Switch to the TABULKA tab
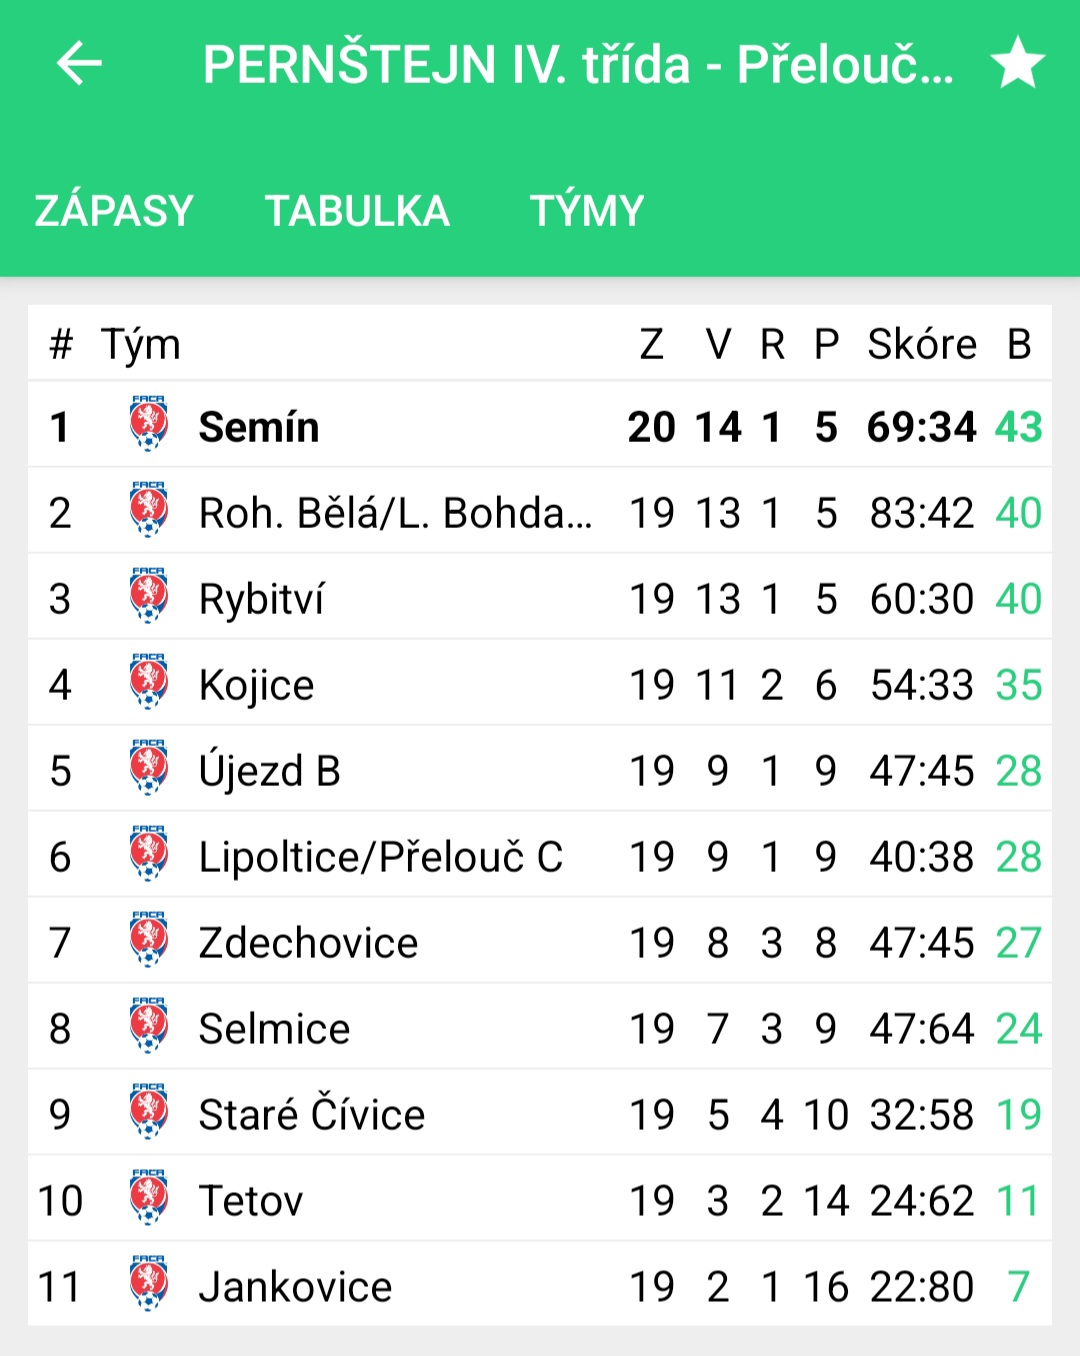The height and width of the screenshot is (1356, 1080). point(357,211)
